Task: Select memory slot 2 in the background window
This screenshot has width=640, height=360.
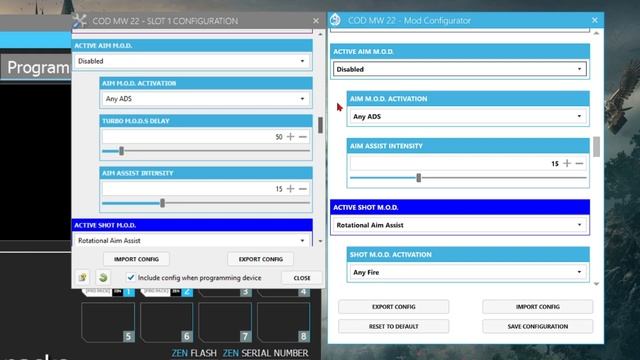Action: tap(166, 292)
